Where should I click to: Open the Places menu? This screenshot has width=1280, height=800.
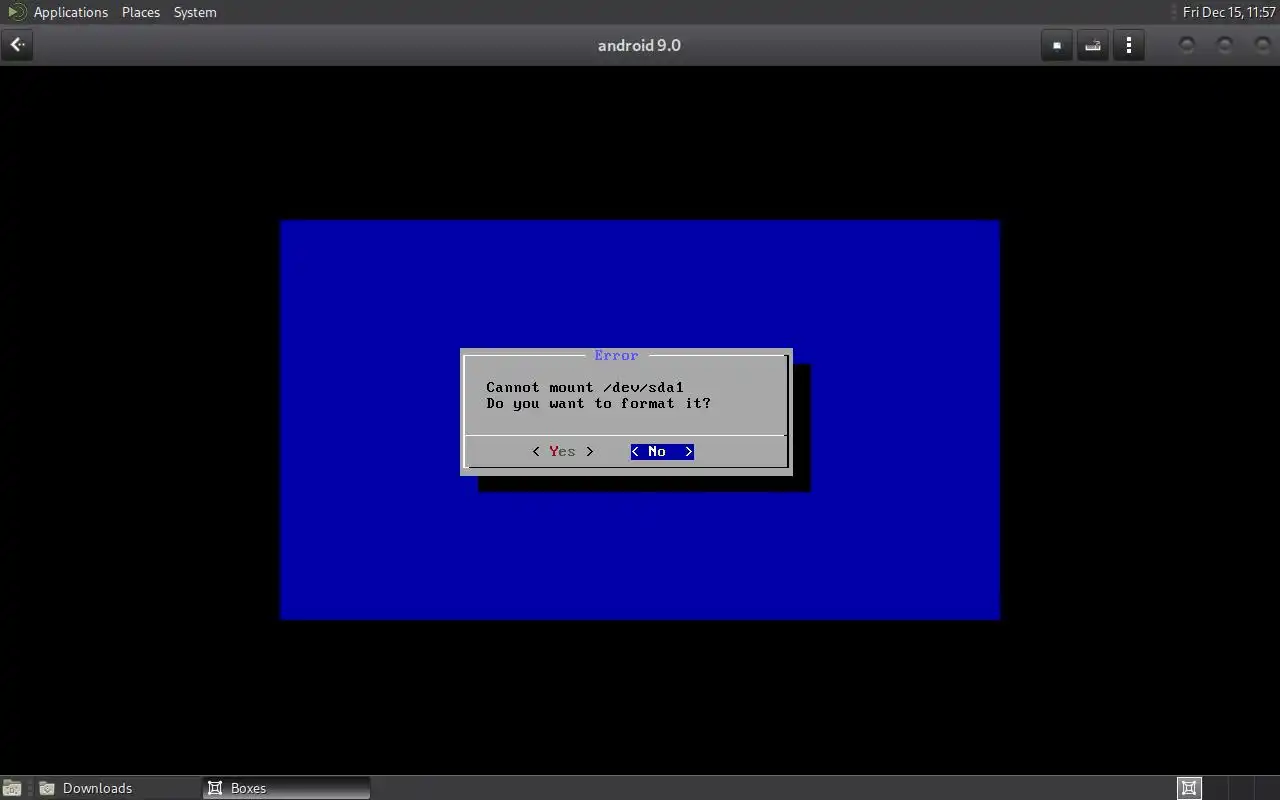click(141, 12)
